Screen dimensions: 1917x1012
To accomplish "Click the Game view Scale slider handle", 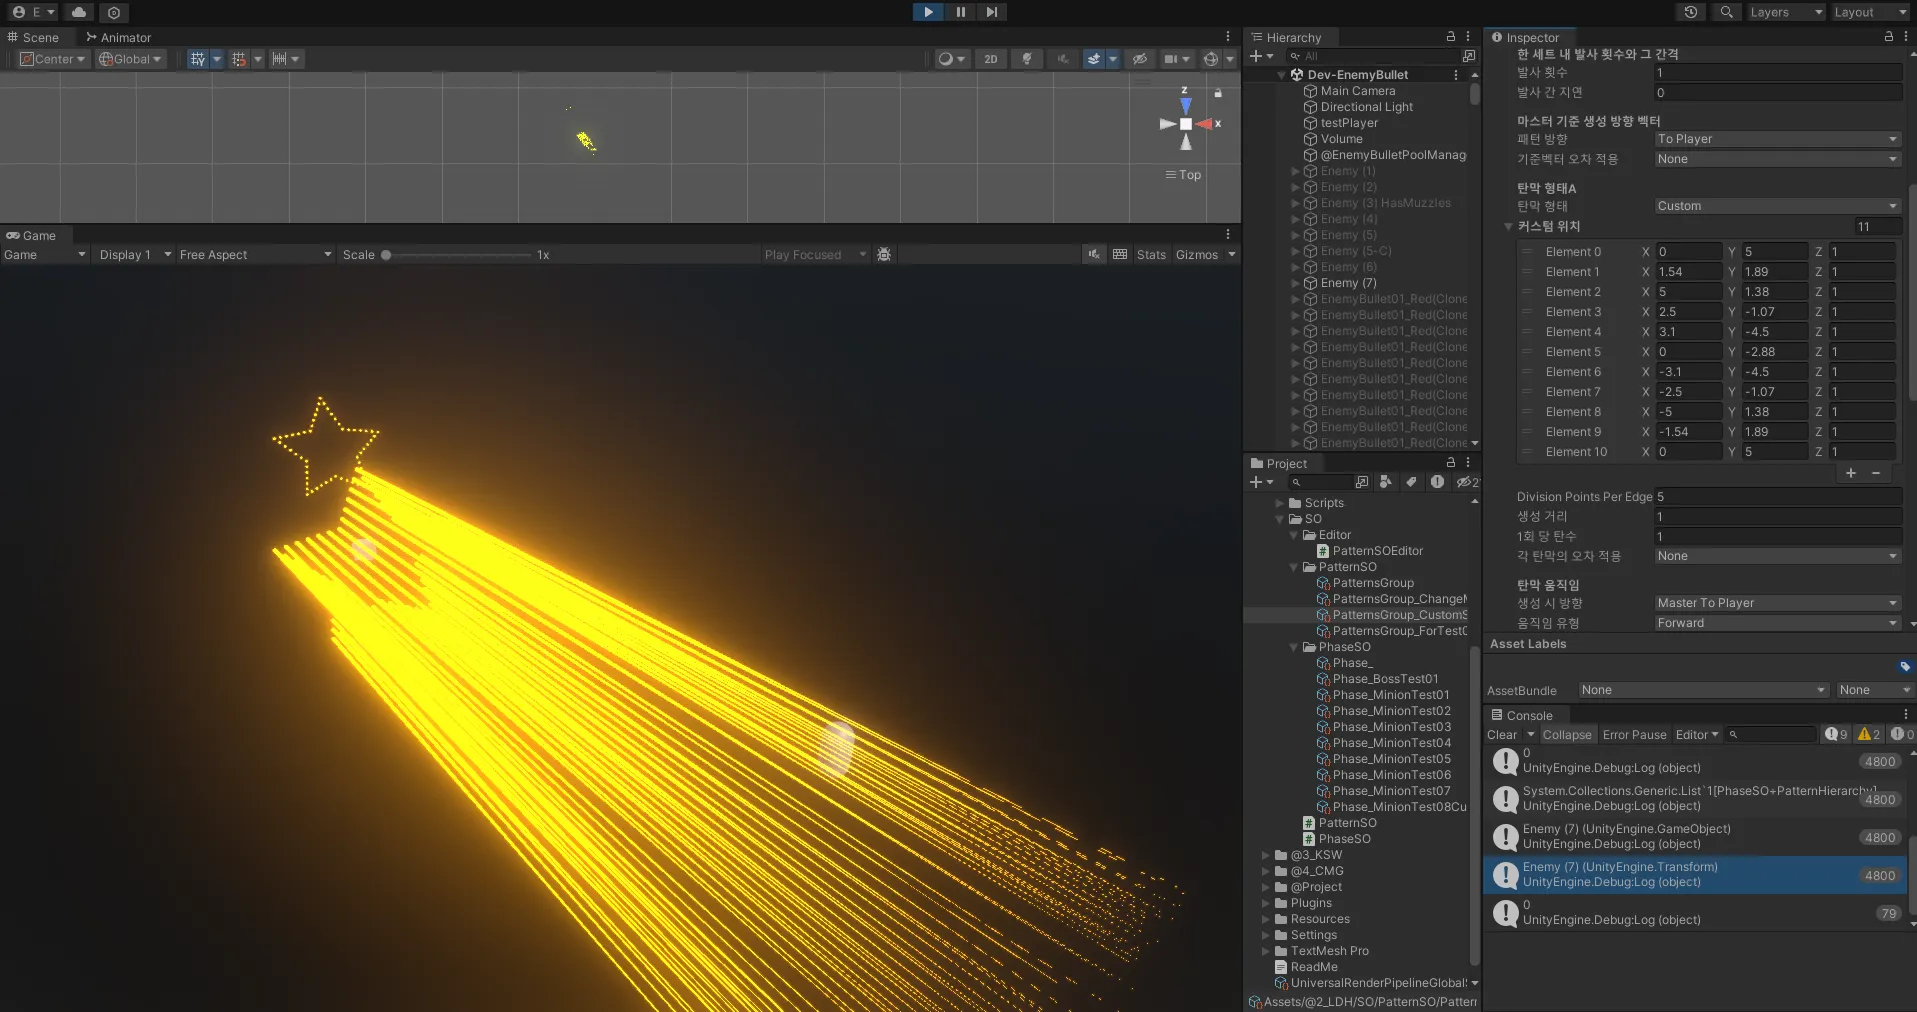I will pyautogui.click(x=386, y=255).
